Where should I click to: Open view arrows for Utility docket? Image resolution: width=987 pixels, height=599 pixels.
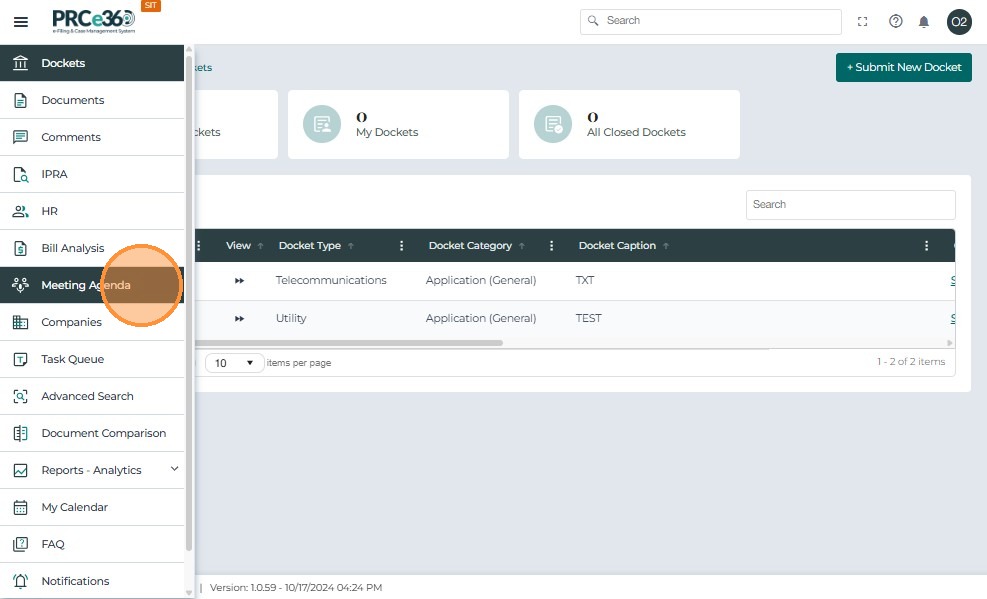(239, 319)
